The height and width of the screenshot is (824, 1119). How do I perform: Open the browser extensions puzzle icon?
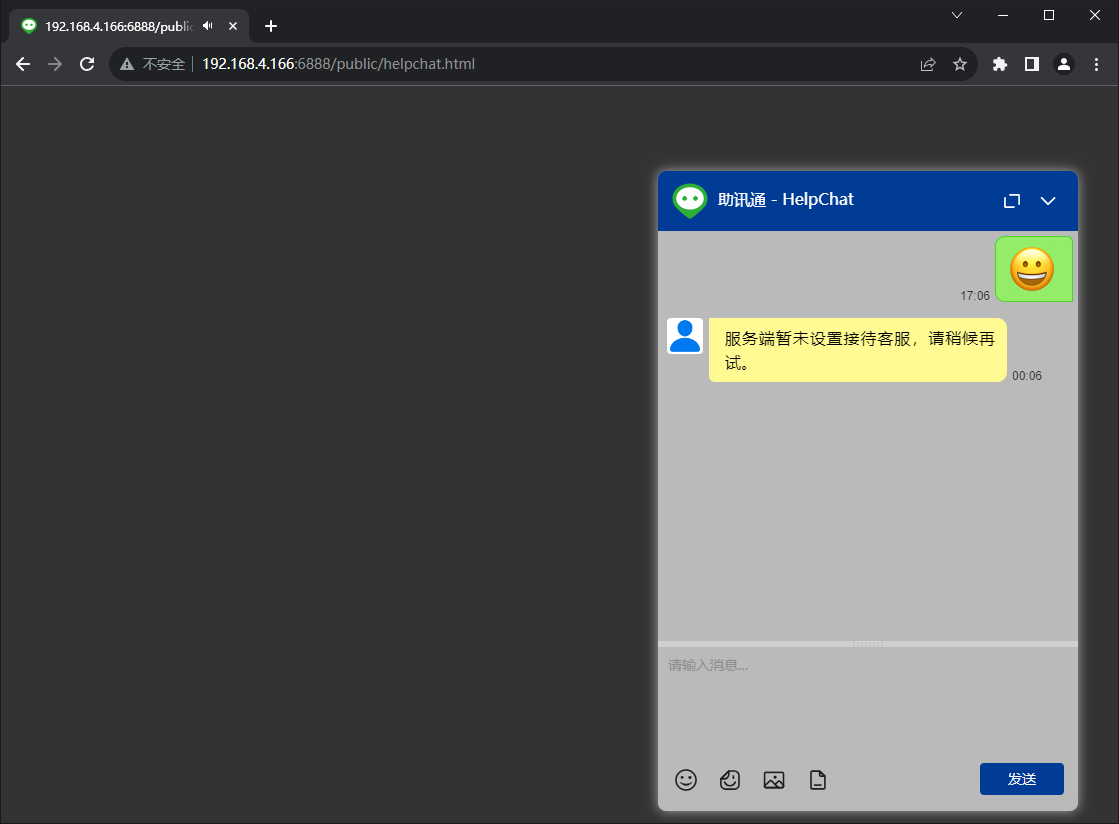point(1000,64)
